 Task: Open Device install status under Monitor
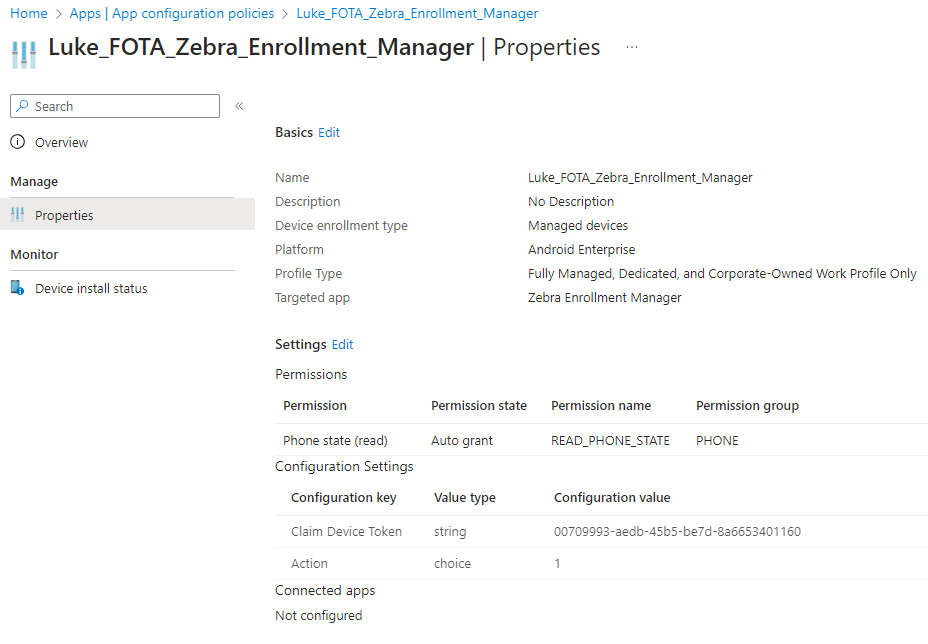coord(91,288)
